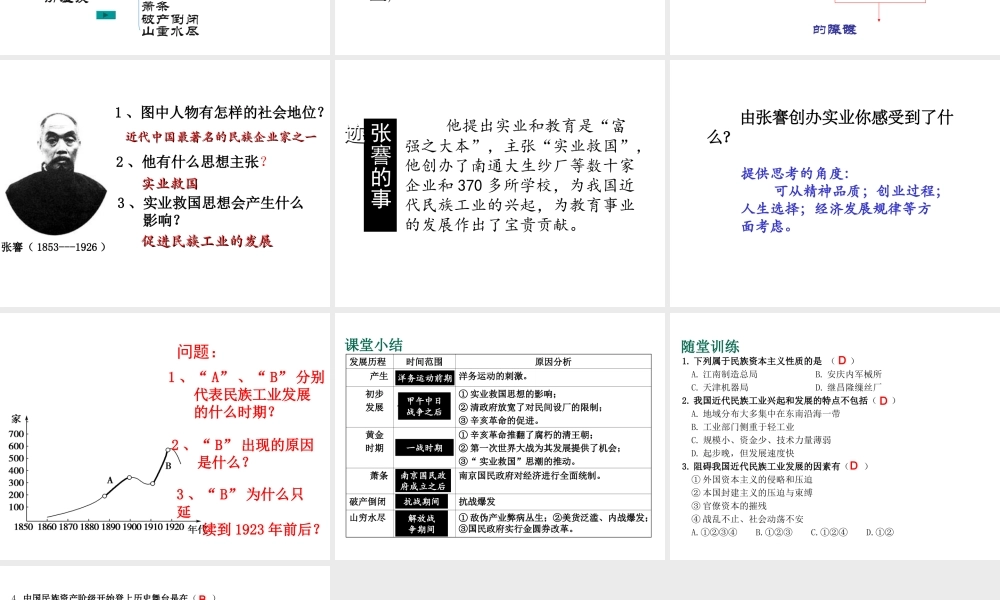Click the 时间范围 column header
The height and width of the screenshot is (600, 1000).
click(424, 362)
